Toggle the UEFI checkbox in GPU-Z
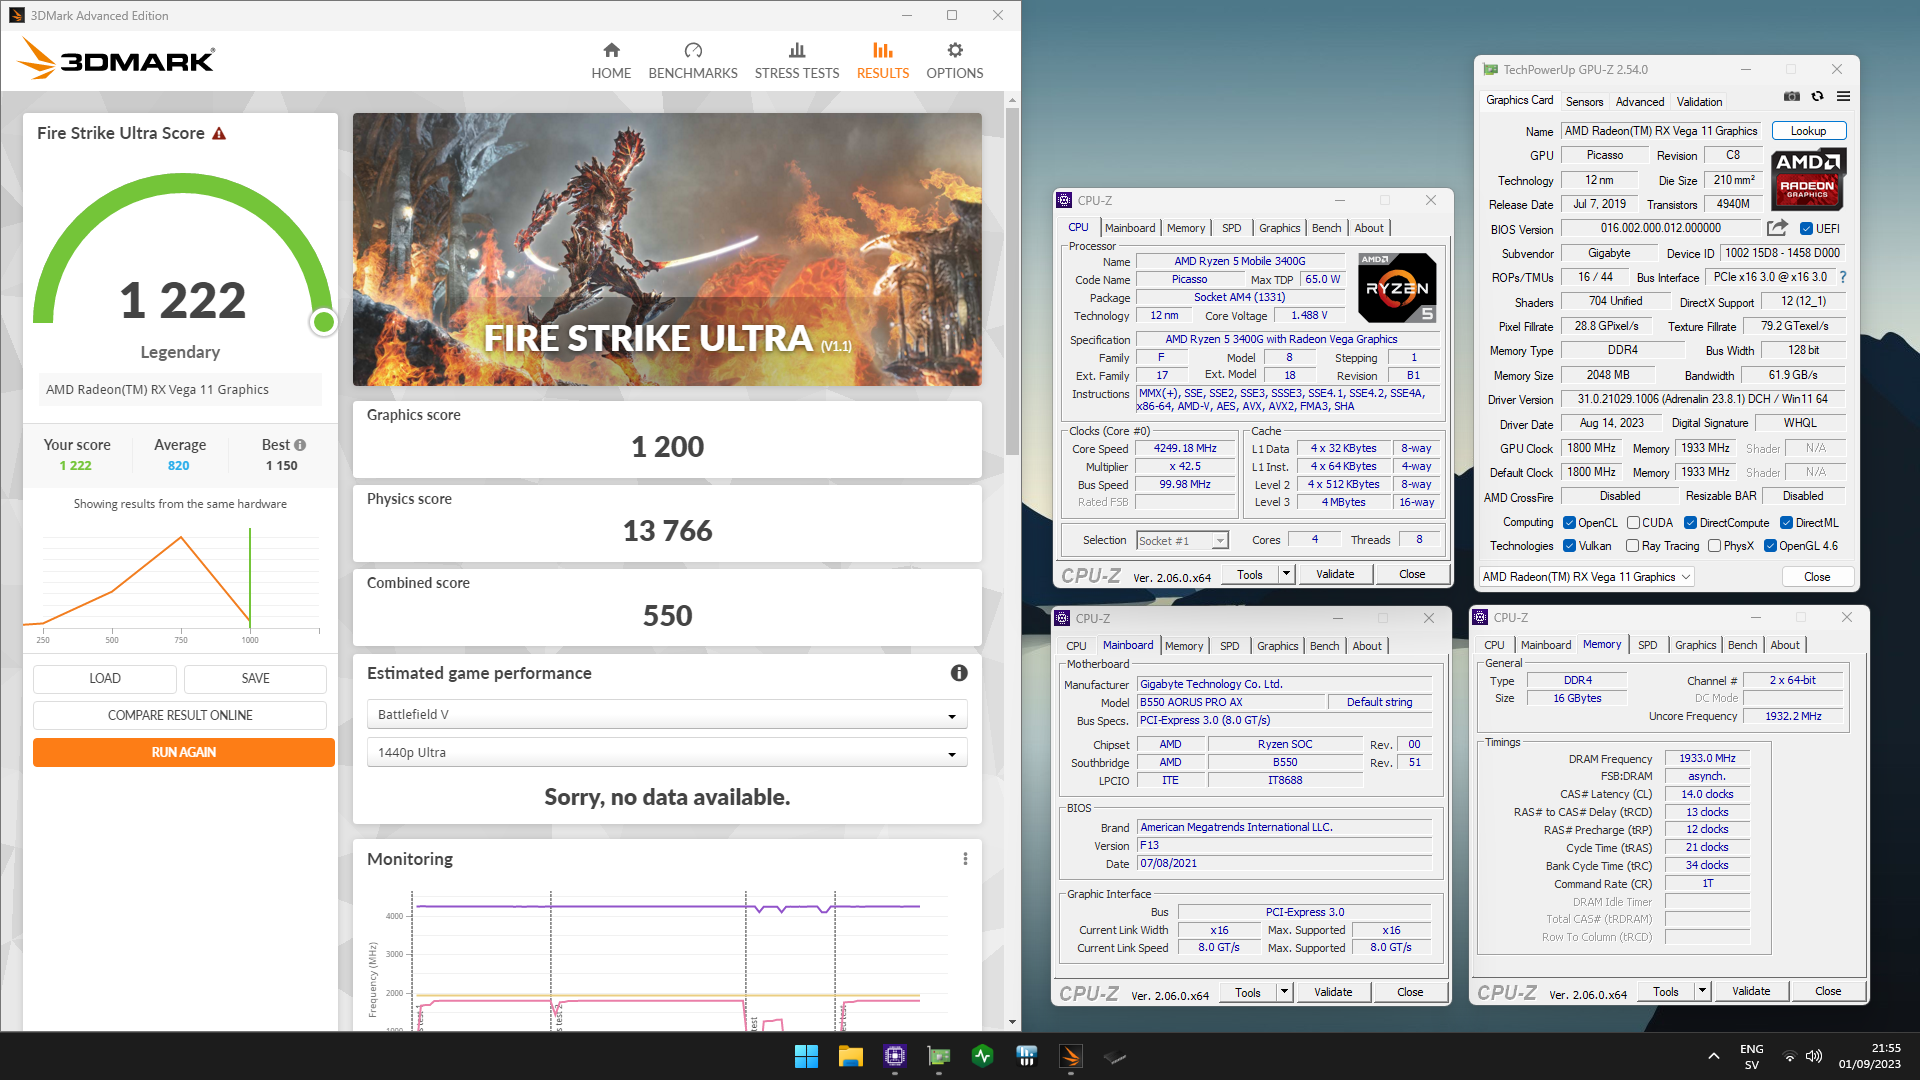 (1806, 229)
